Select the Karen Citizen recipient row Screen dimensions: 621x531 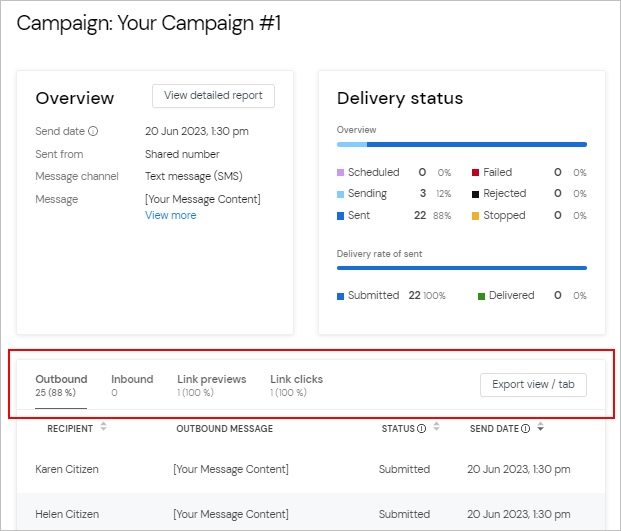coord(311,470)
